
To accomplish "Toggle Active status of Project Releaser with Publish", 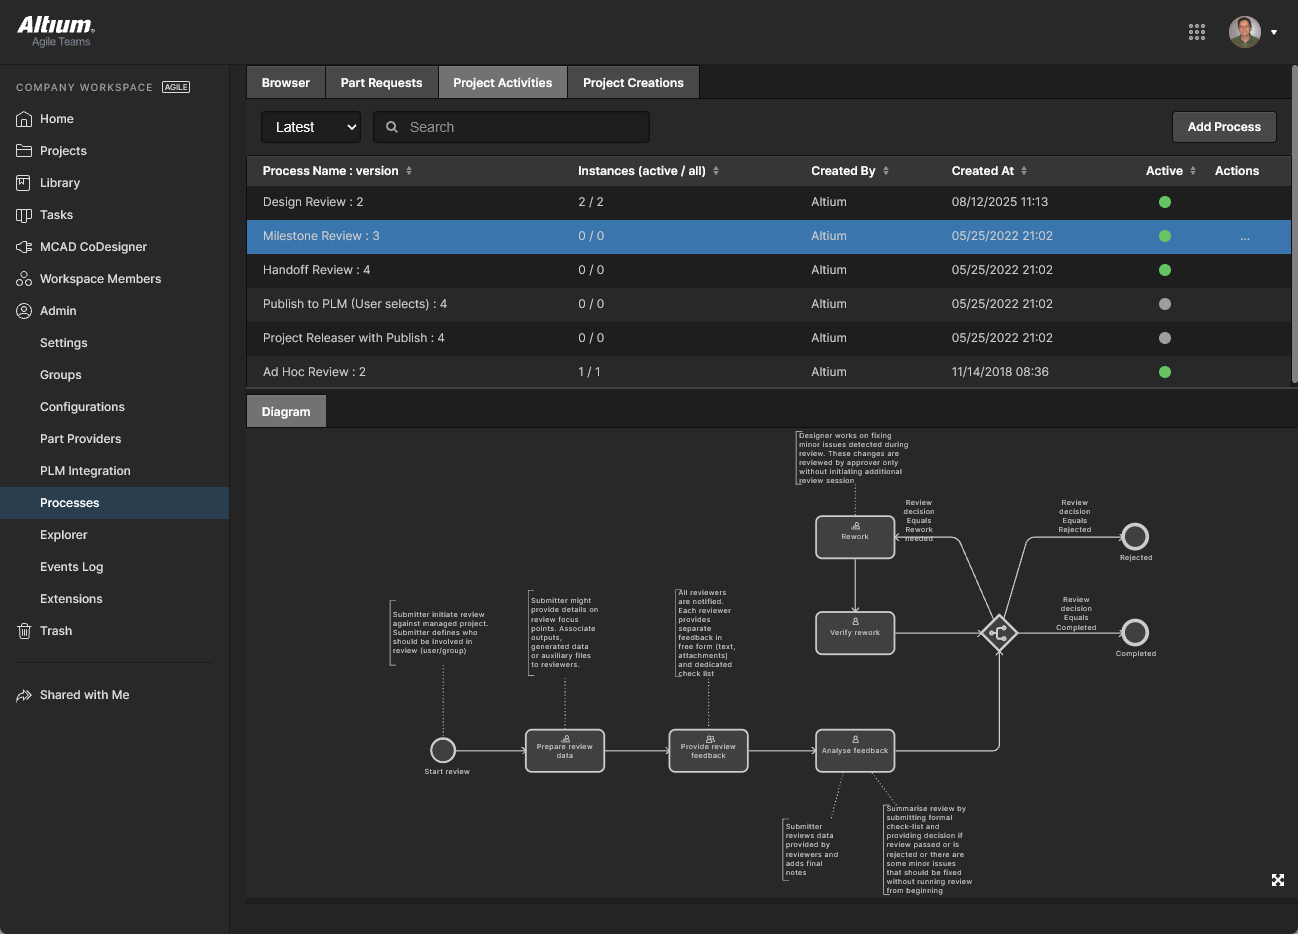I will click(1164, 338).
